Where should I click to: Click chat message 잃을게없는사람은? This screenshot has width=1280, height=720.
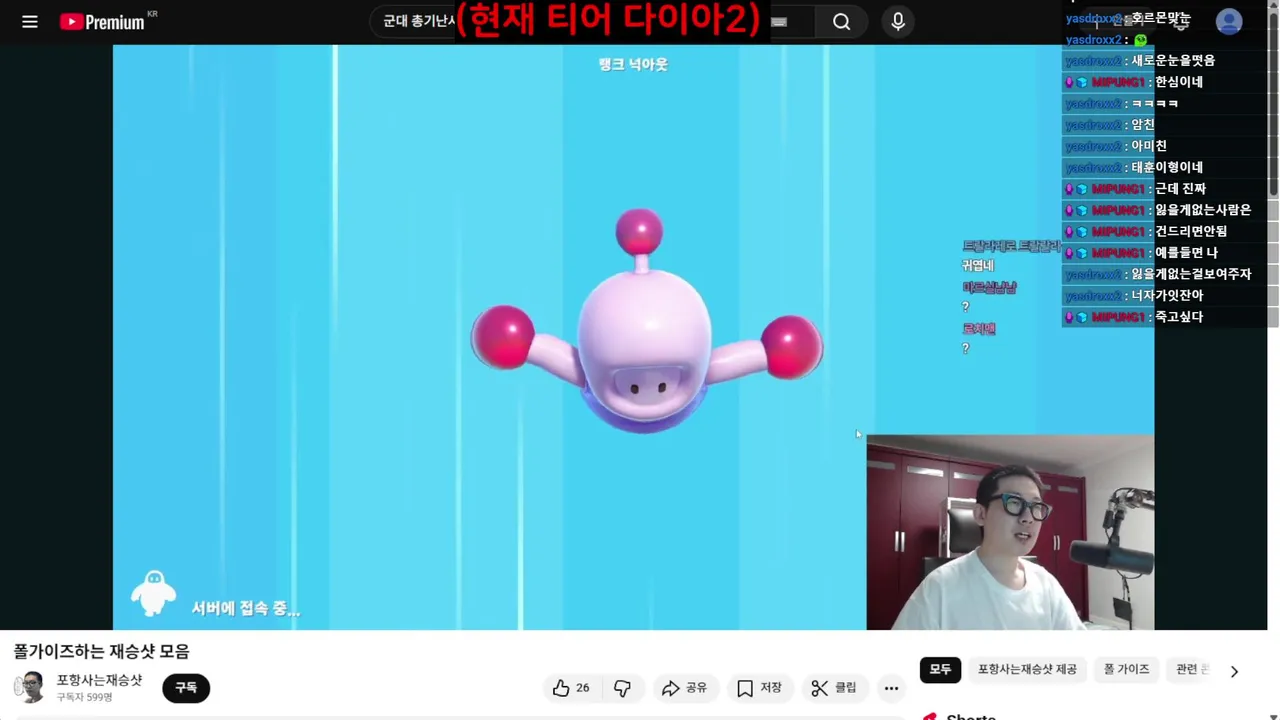(1203, 210)
